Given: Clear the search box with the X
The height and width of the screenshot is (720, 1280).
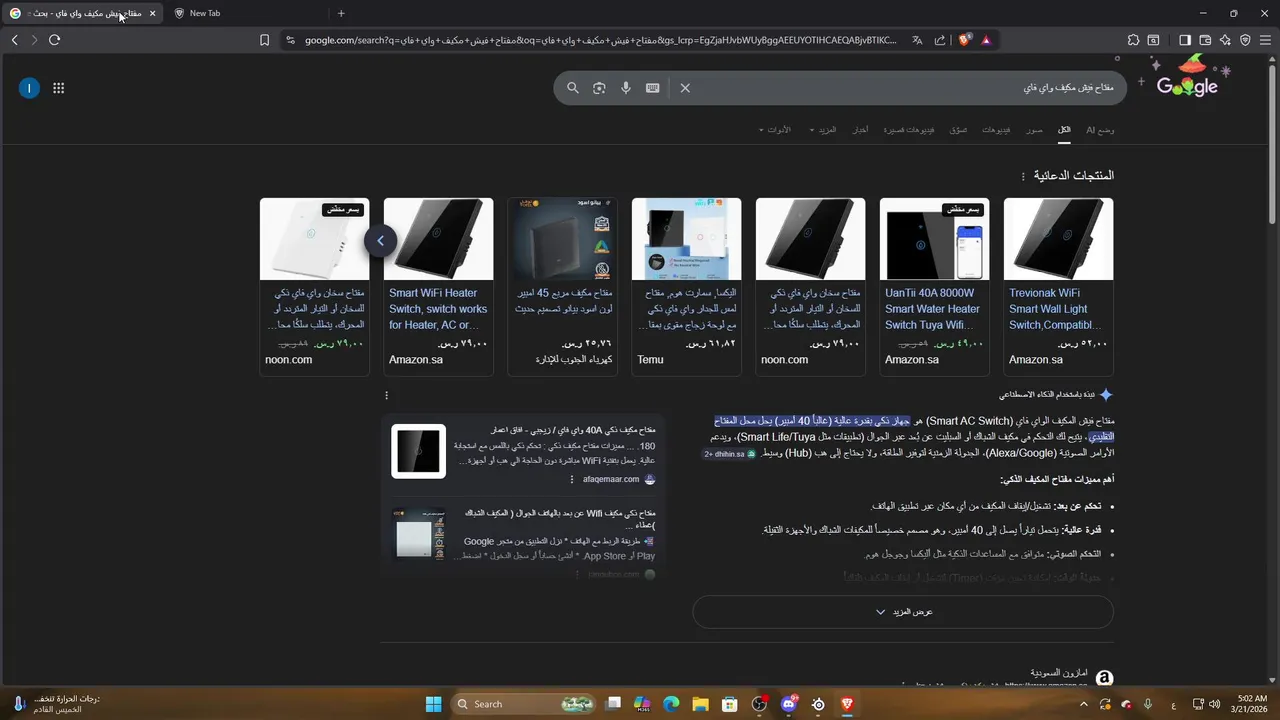Looking at the screenshot, I should click(x=685, y=88).
